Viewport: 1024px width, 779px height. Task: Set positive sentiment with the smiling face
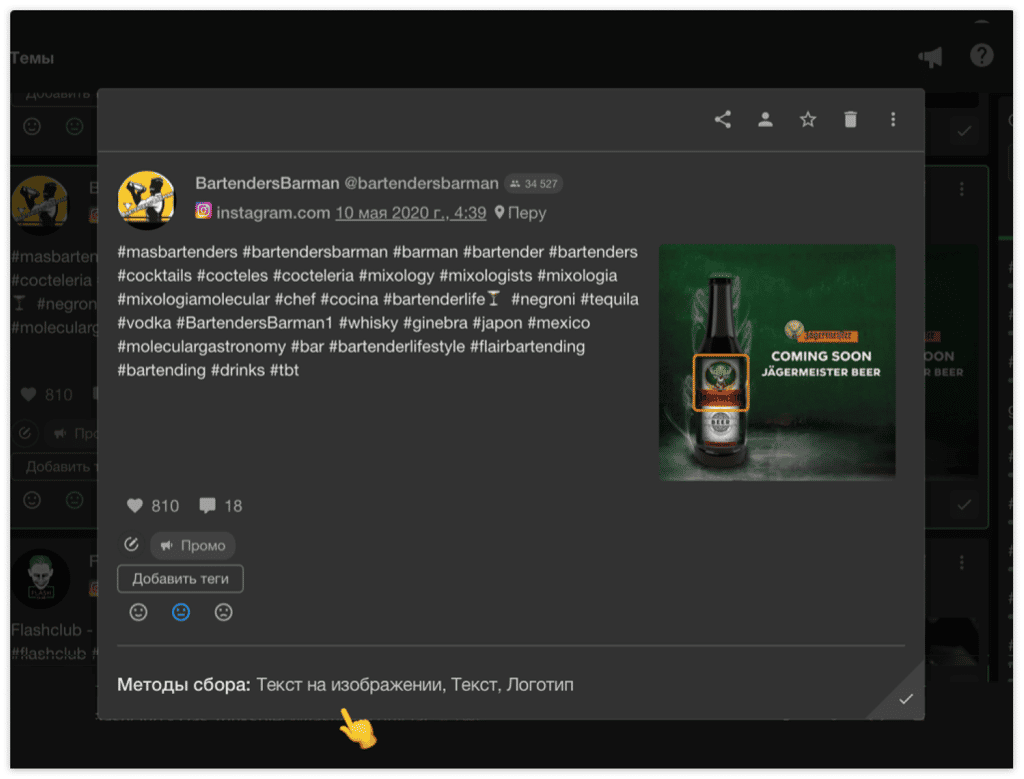(138, 612)
